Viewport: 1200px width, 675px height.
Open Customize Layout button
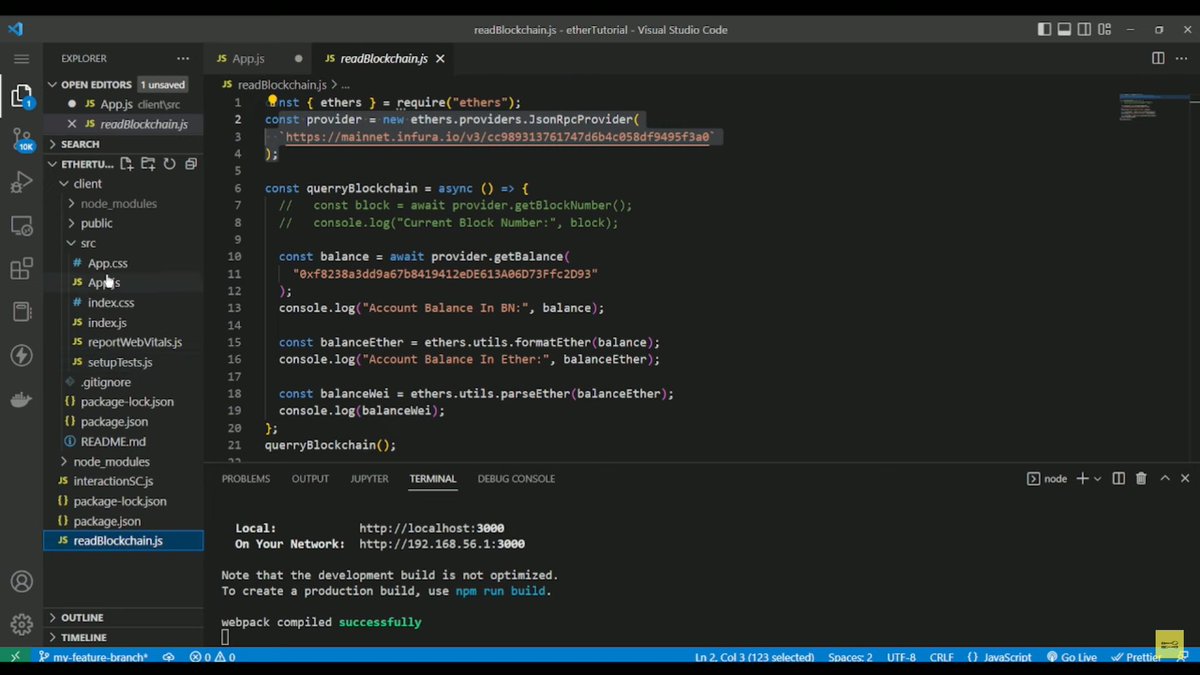pos(1106,29)
